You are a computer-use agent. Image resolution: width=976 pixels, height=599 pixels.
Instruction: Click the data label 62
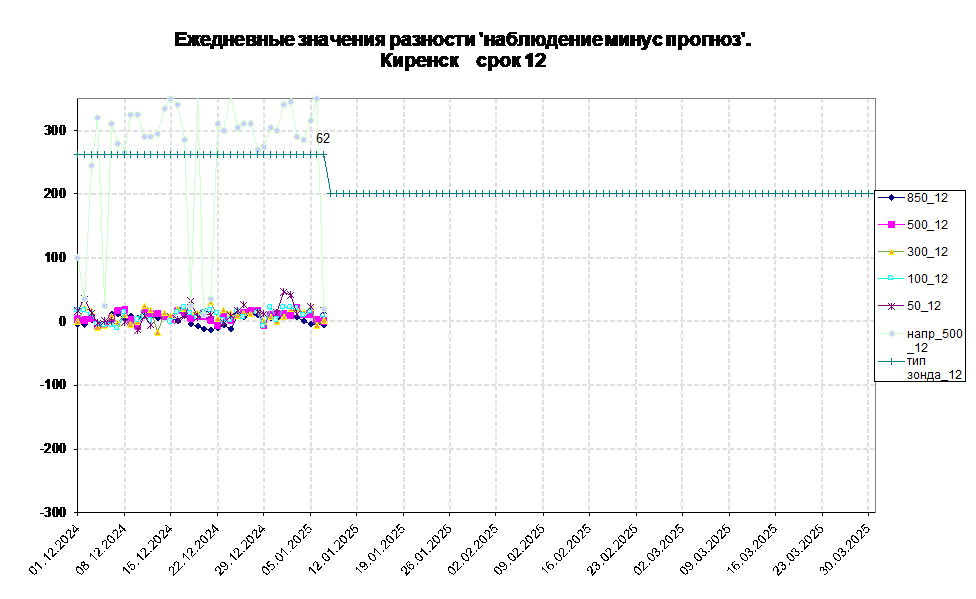(322, 139)
